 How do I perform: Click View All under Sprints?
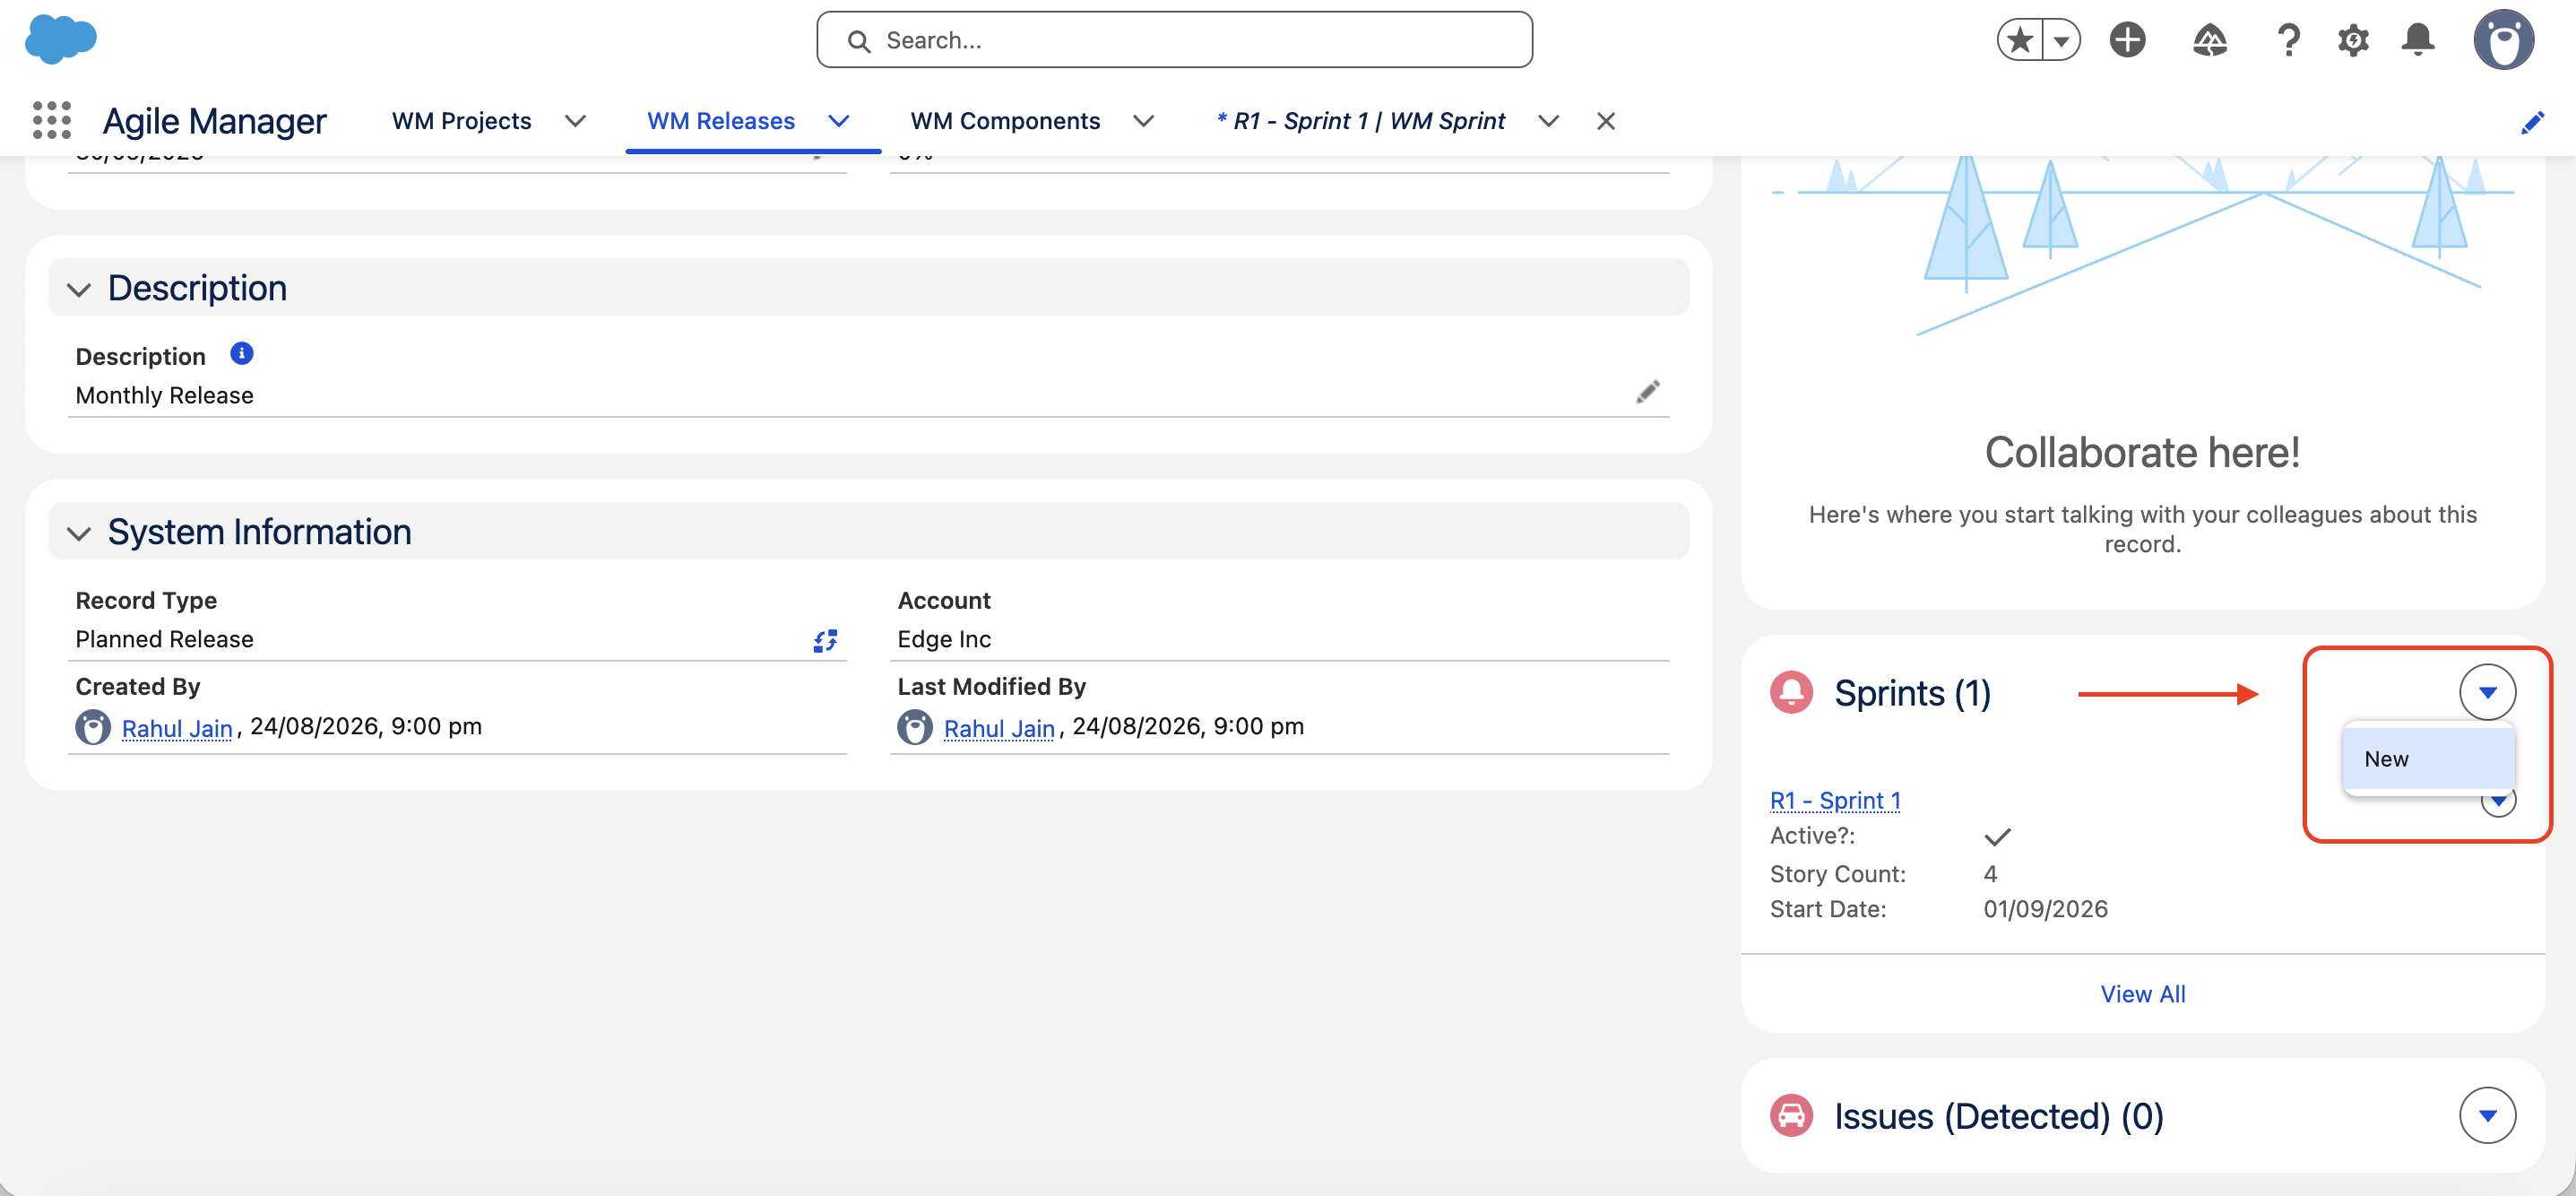(2142, 994)
